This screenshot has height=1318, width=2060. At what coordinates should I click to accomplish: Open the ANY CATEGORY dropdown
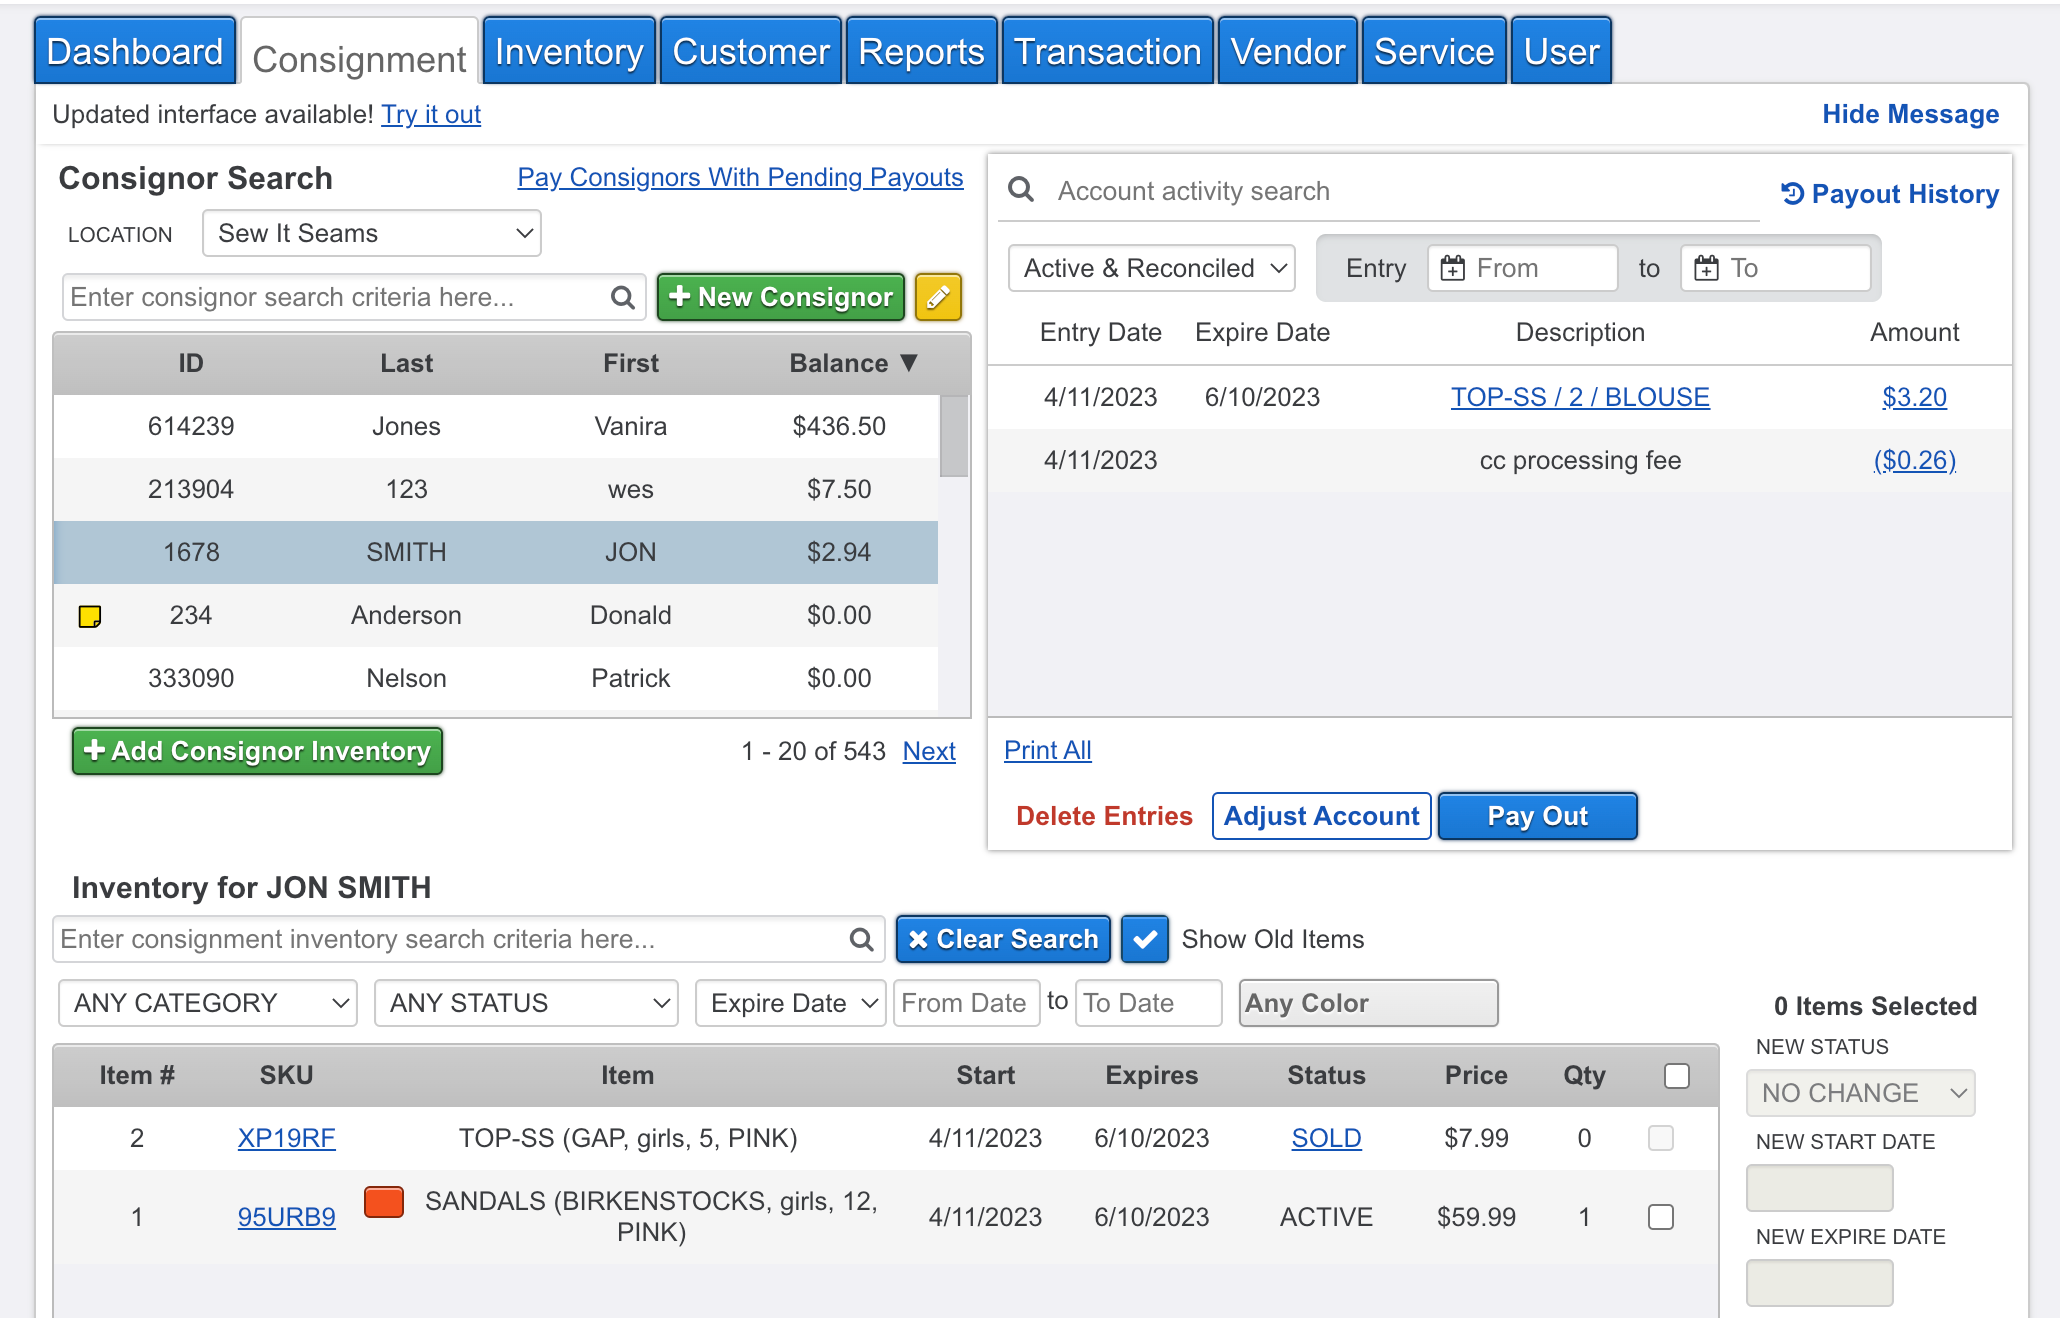[207, 1003]
